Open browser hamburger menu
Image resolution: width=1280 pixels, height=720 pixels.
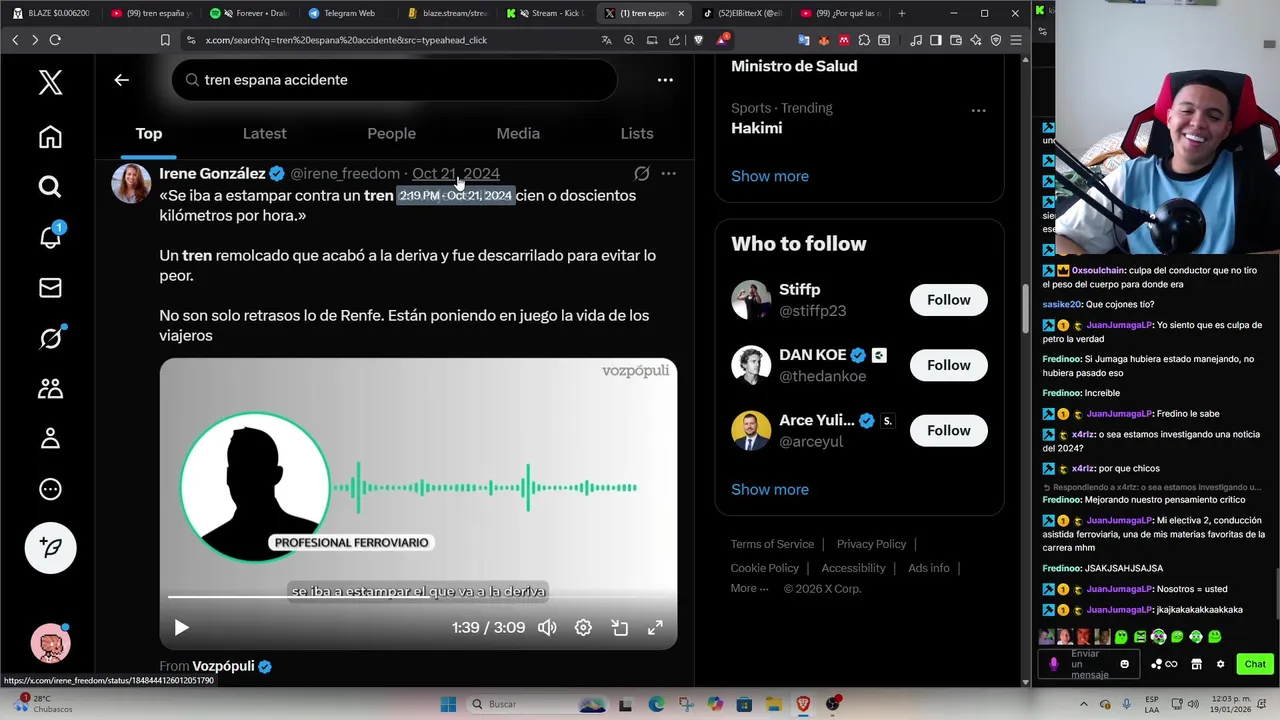pyautogui.click(x=1016, y=40)
